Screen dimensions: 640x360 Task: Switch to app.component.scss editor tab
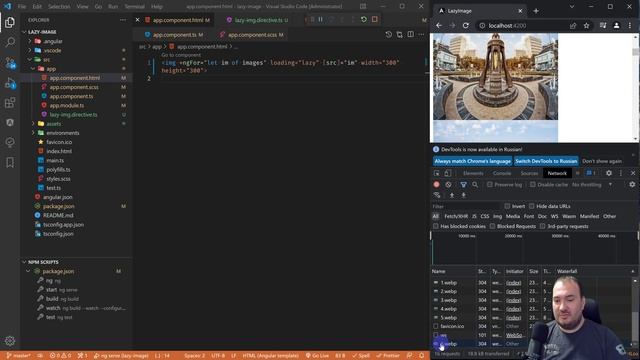(251, 35)
